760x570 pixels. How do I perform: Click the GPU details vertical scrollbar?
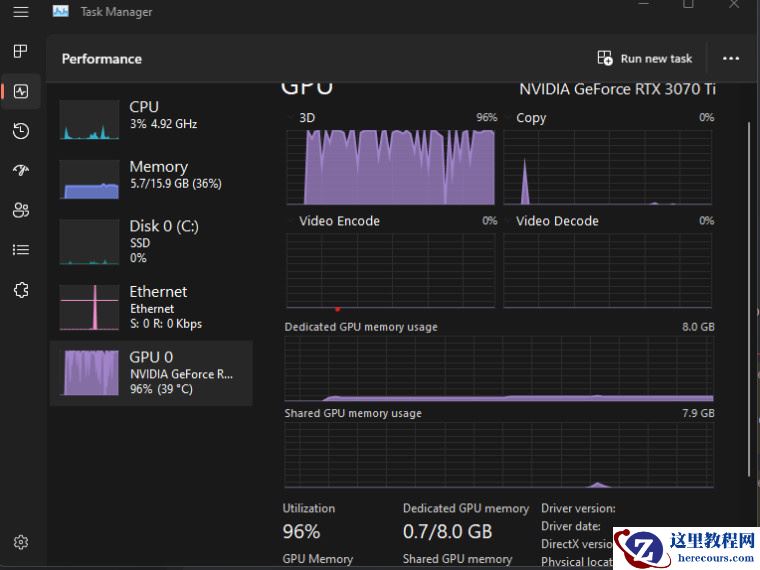point(750,301)
